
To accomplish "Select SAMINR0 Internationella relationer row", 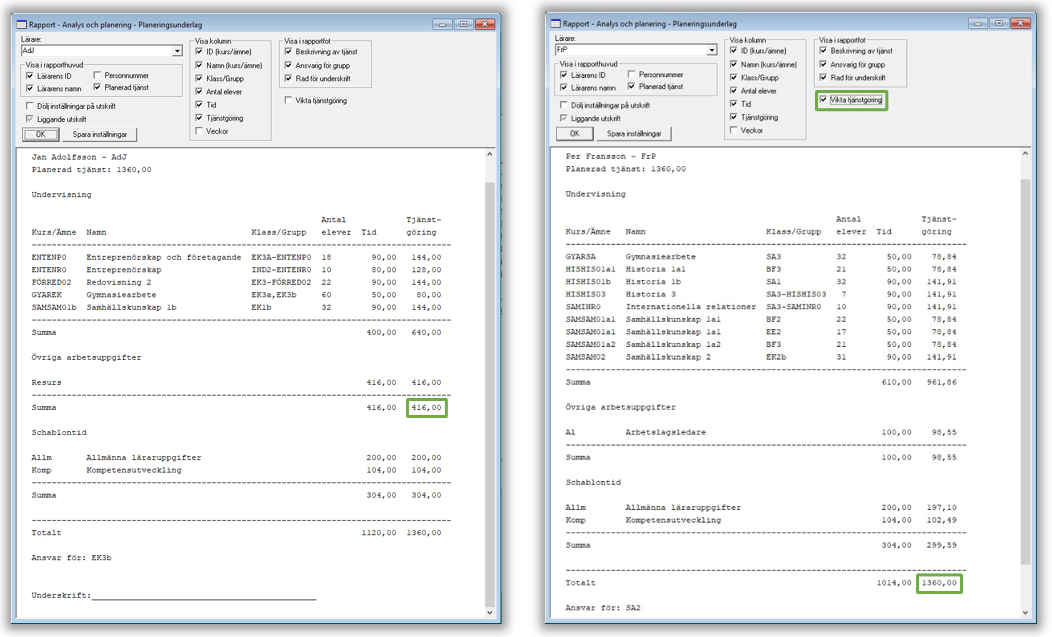I will pos(761,307).
